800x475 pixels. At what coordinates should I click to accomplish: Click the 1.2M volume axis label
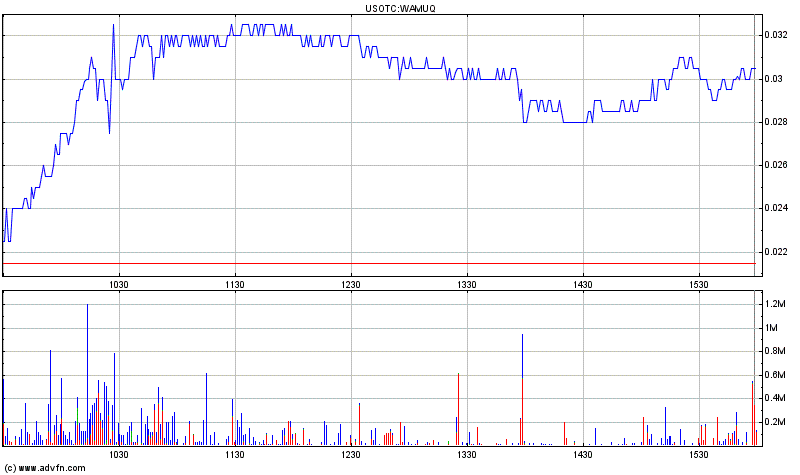tap(774, 304)
